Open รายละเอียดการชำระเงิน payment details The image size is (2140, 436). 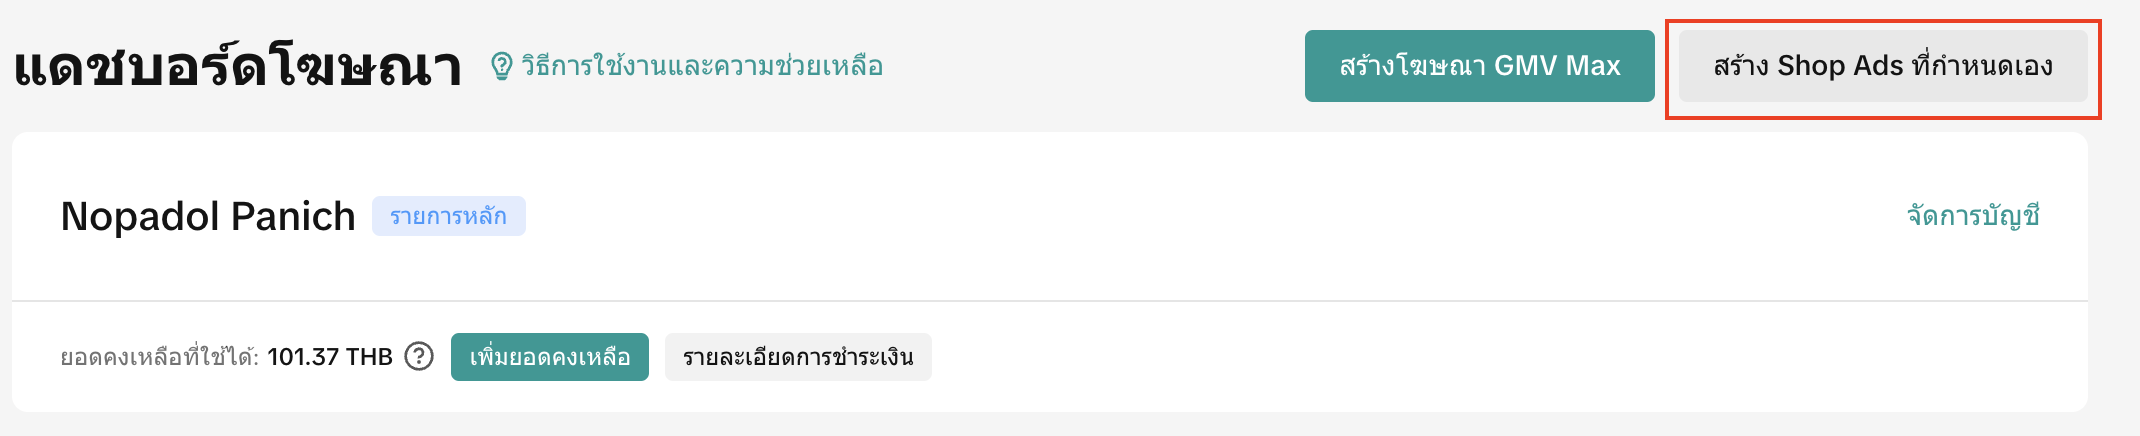[x=798, y=357]
